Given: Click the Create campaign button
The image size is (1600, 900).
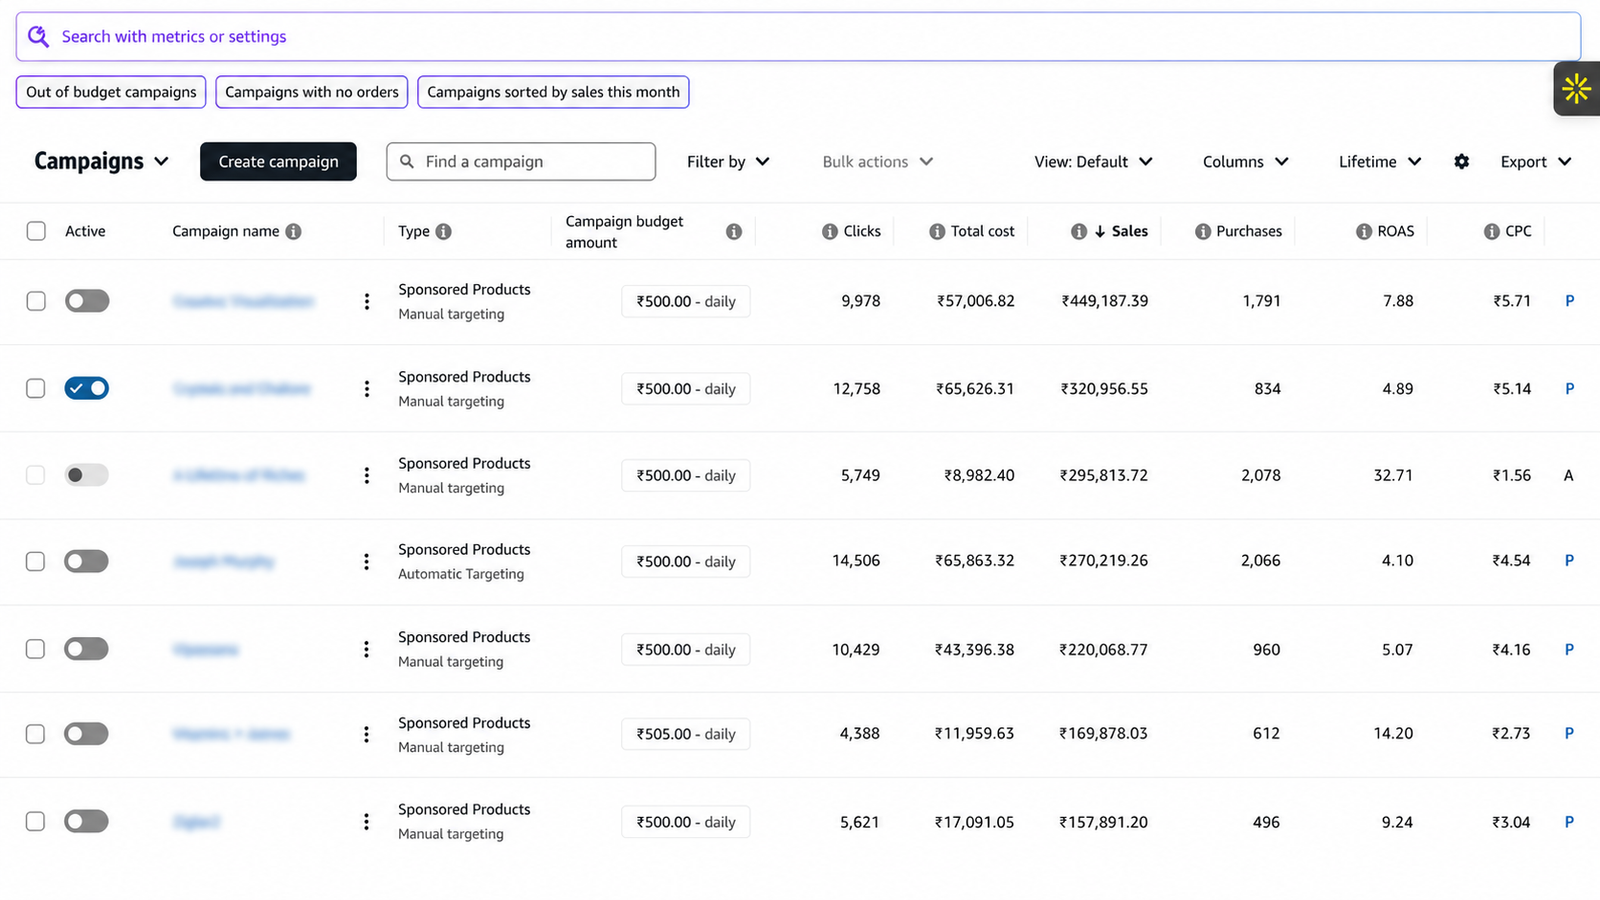Looking at the screenshot, I should [278, 161].
